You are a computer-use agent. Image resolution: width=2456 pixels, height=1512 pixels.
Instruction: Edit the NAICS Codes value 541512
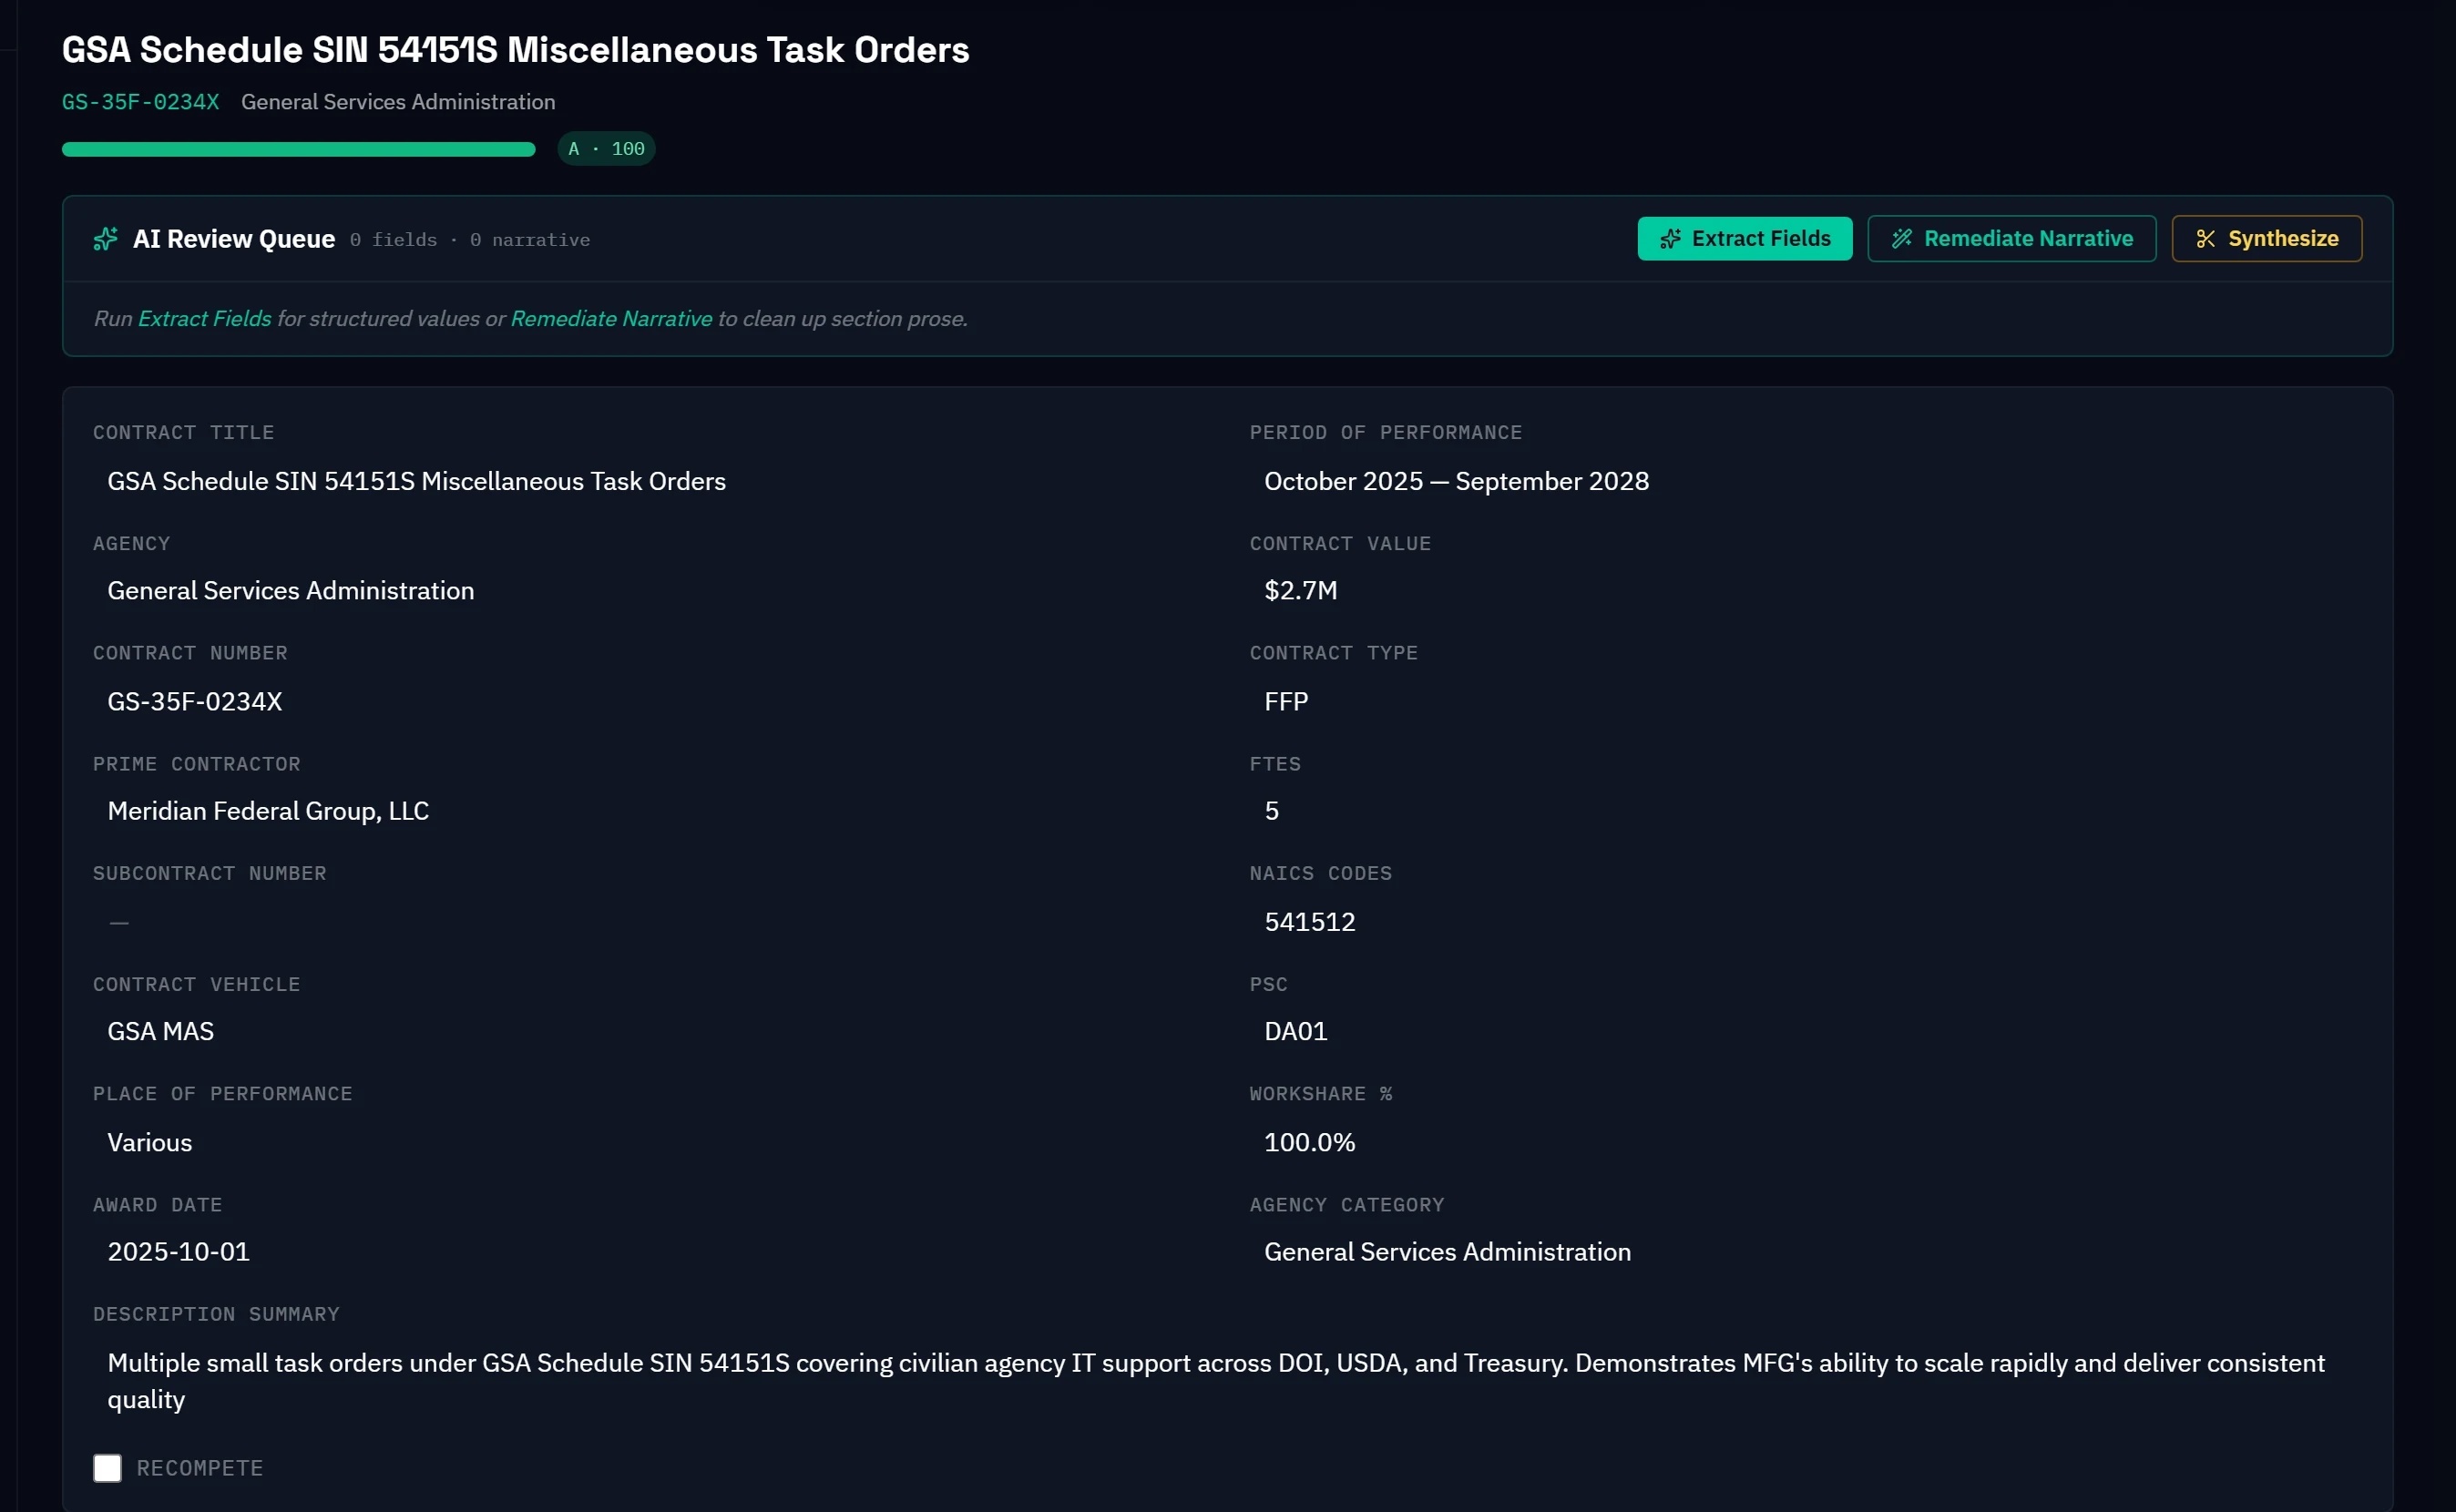coord(1310,922)
